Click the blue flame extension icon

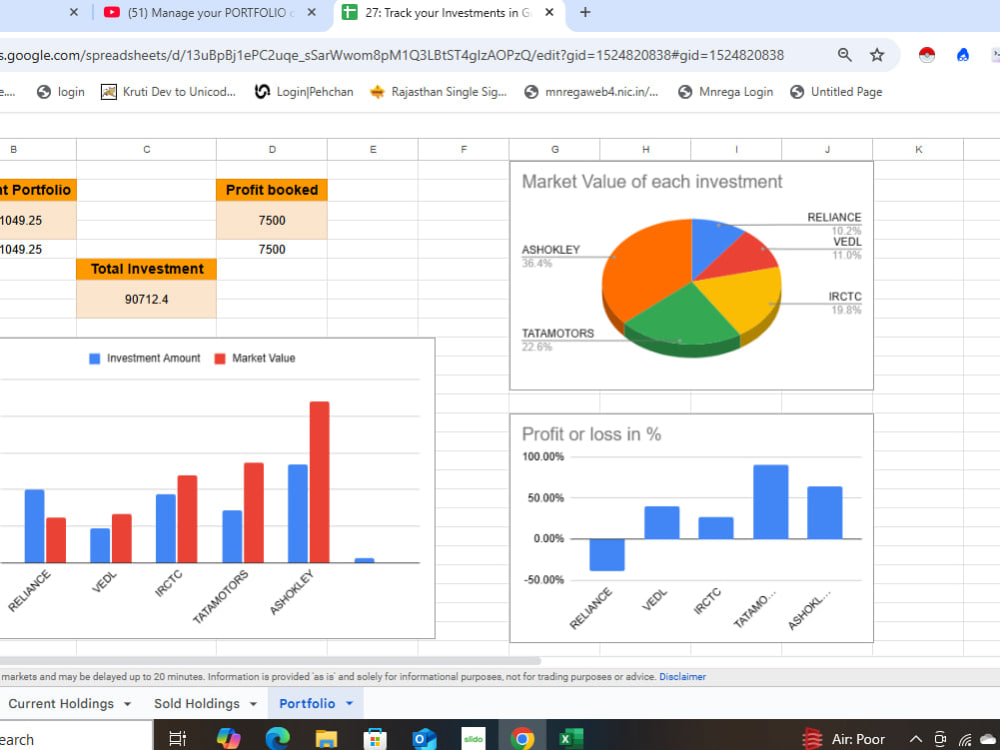(x=963, y=55)
